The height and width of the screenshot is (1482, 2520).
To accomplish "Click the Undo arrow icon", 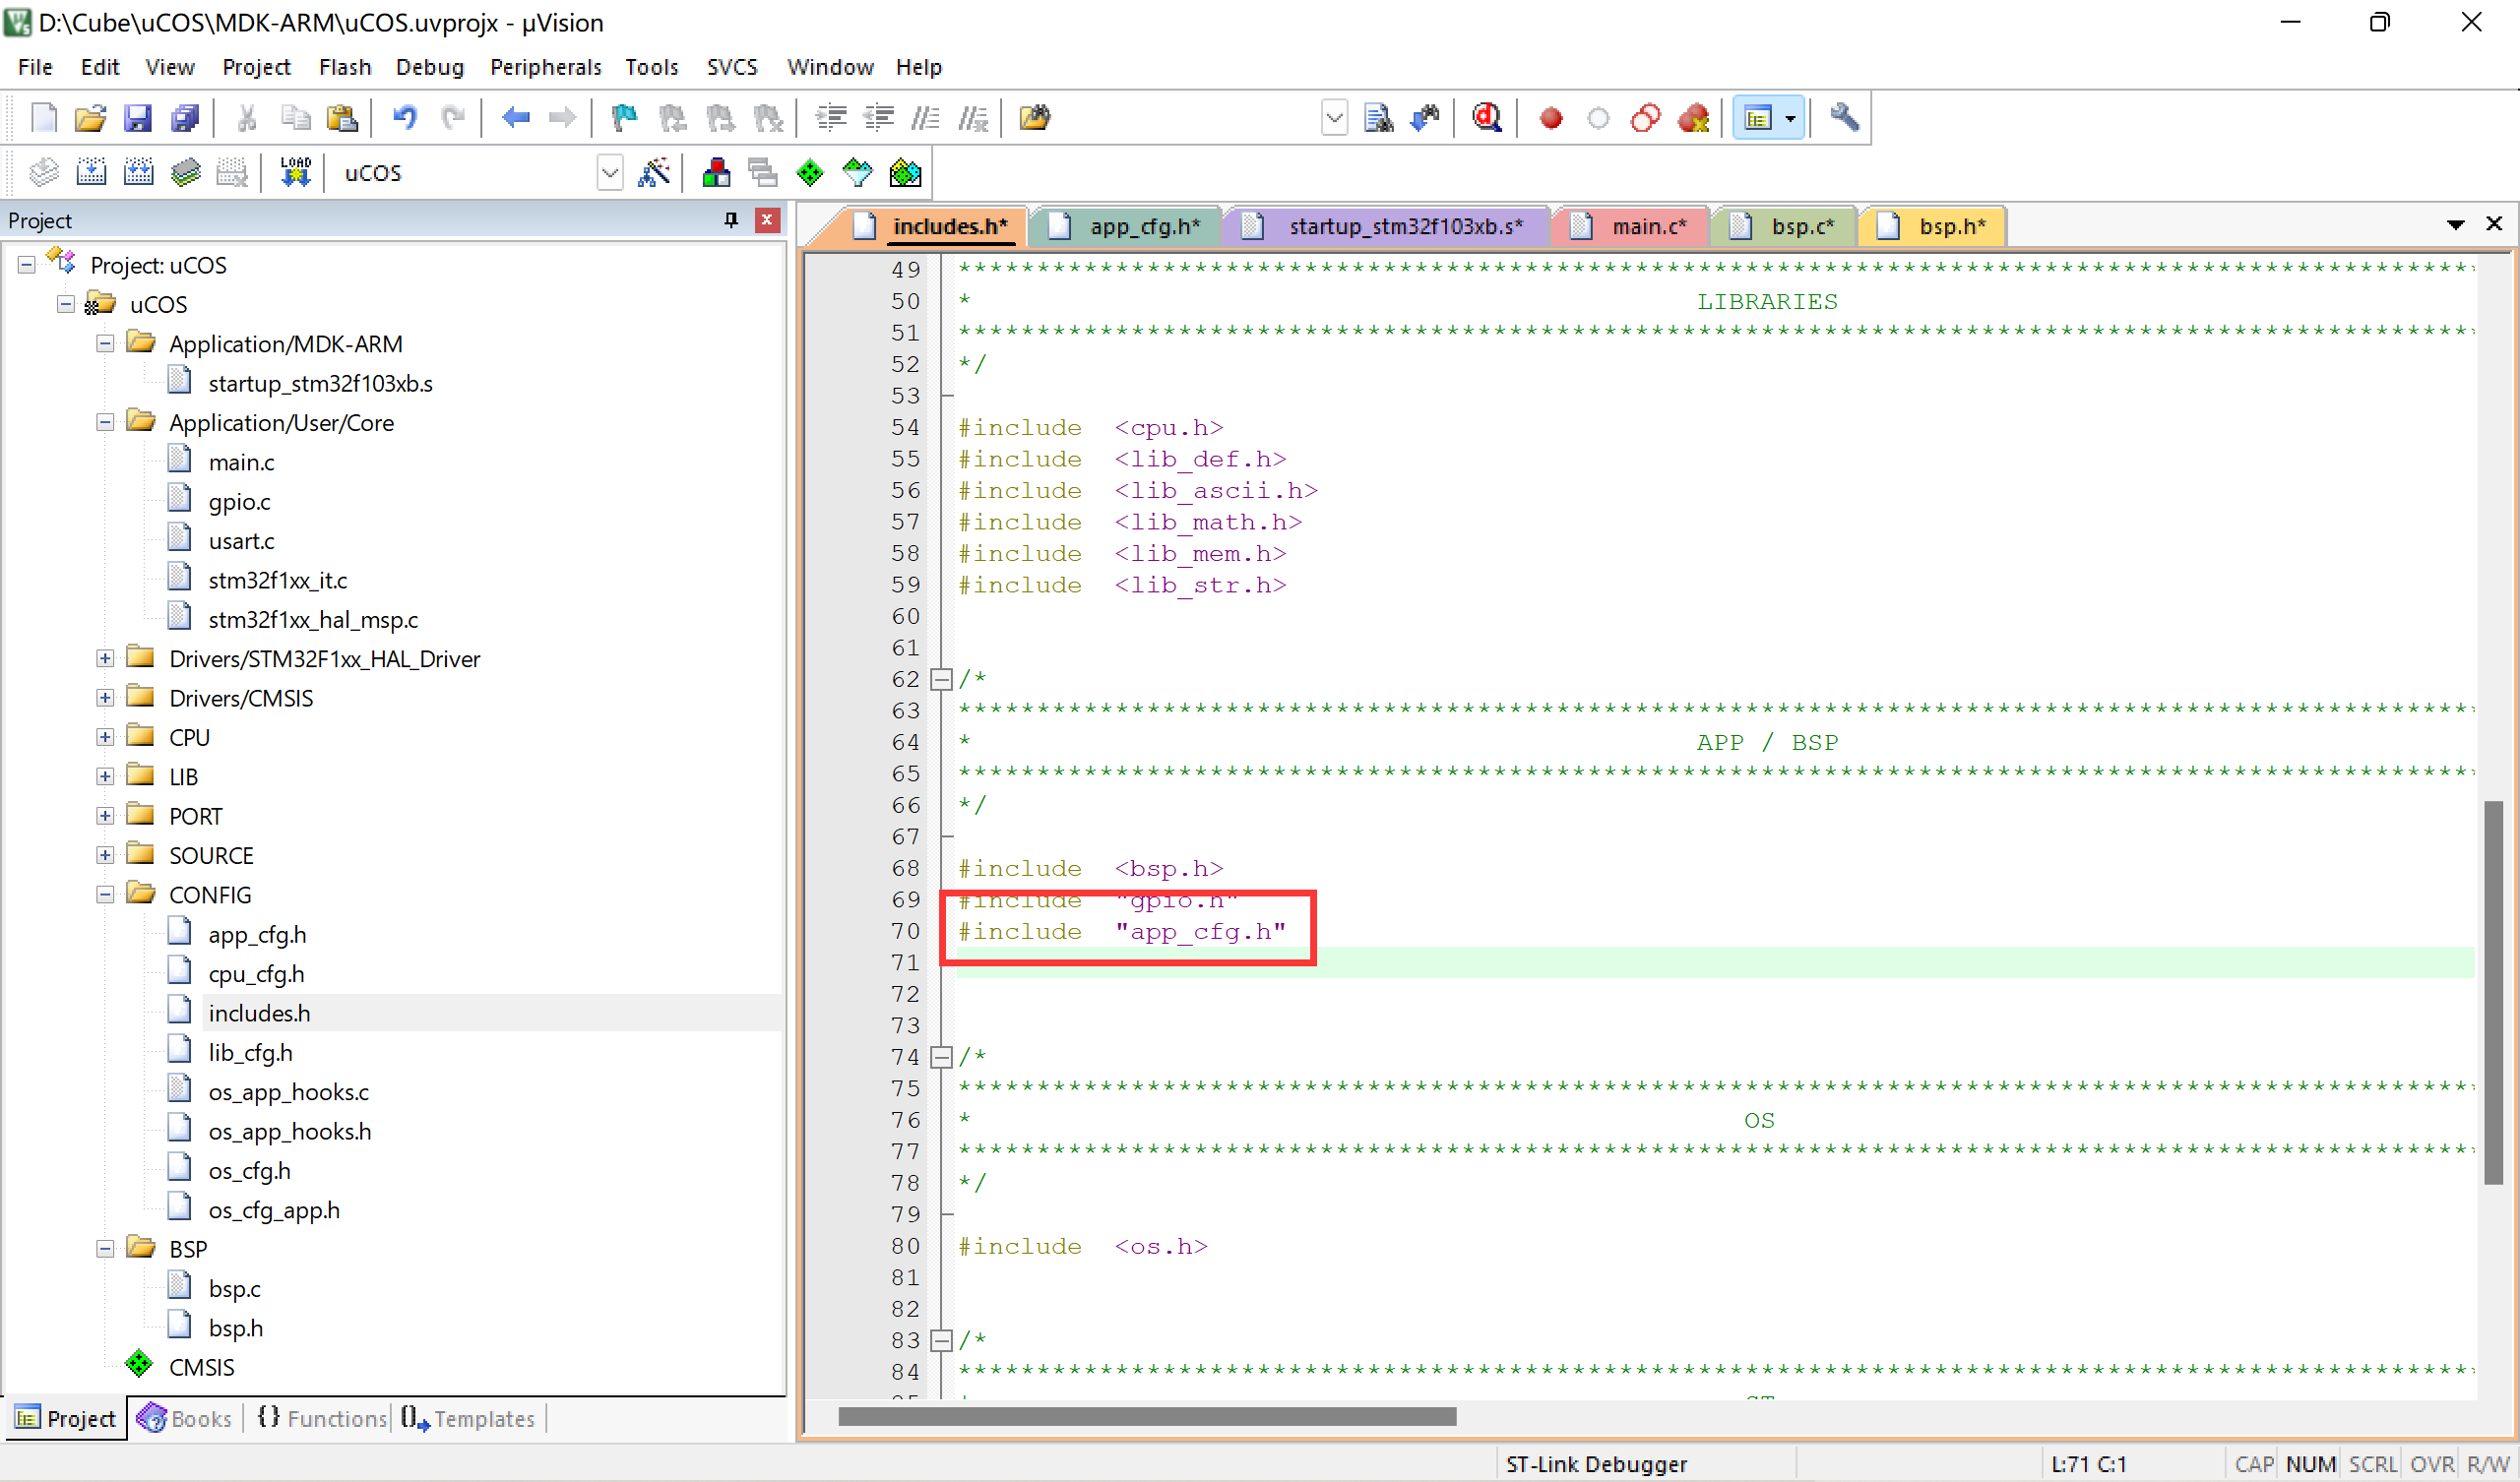I will pyautogui.click(x=404, y=118).
